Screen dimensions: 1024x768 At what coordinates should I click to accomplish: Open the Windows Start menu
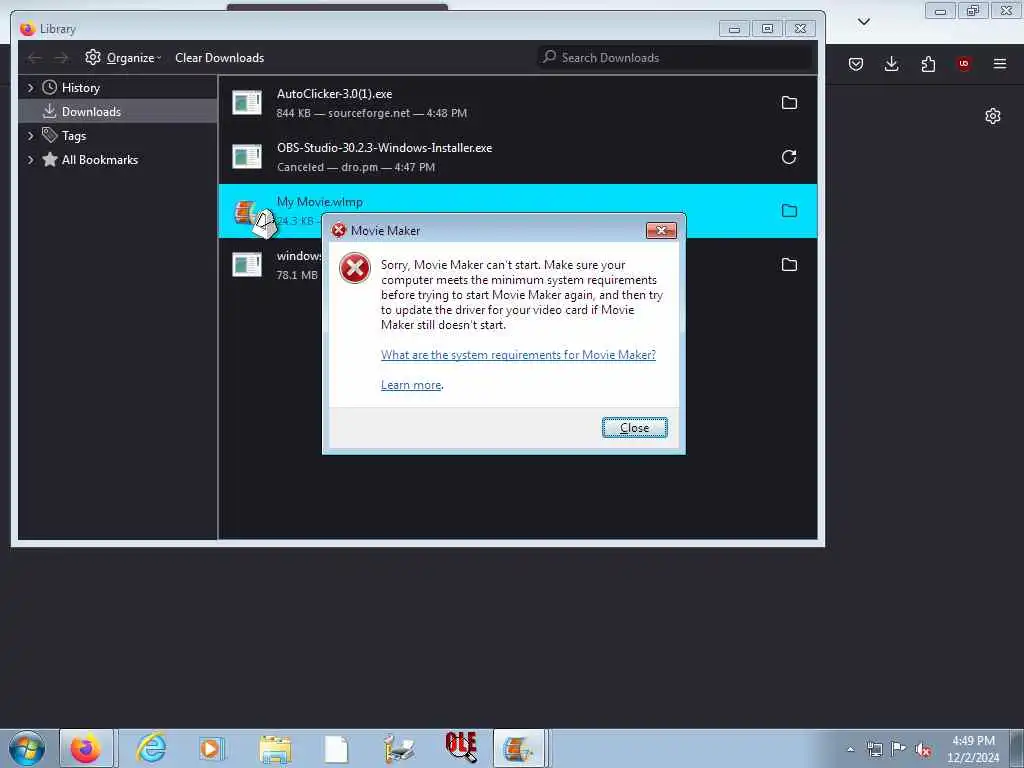click(x=27, y=748)
